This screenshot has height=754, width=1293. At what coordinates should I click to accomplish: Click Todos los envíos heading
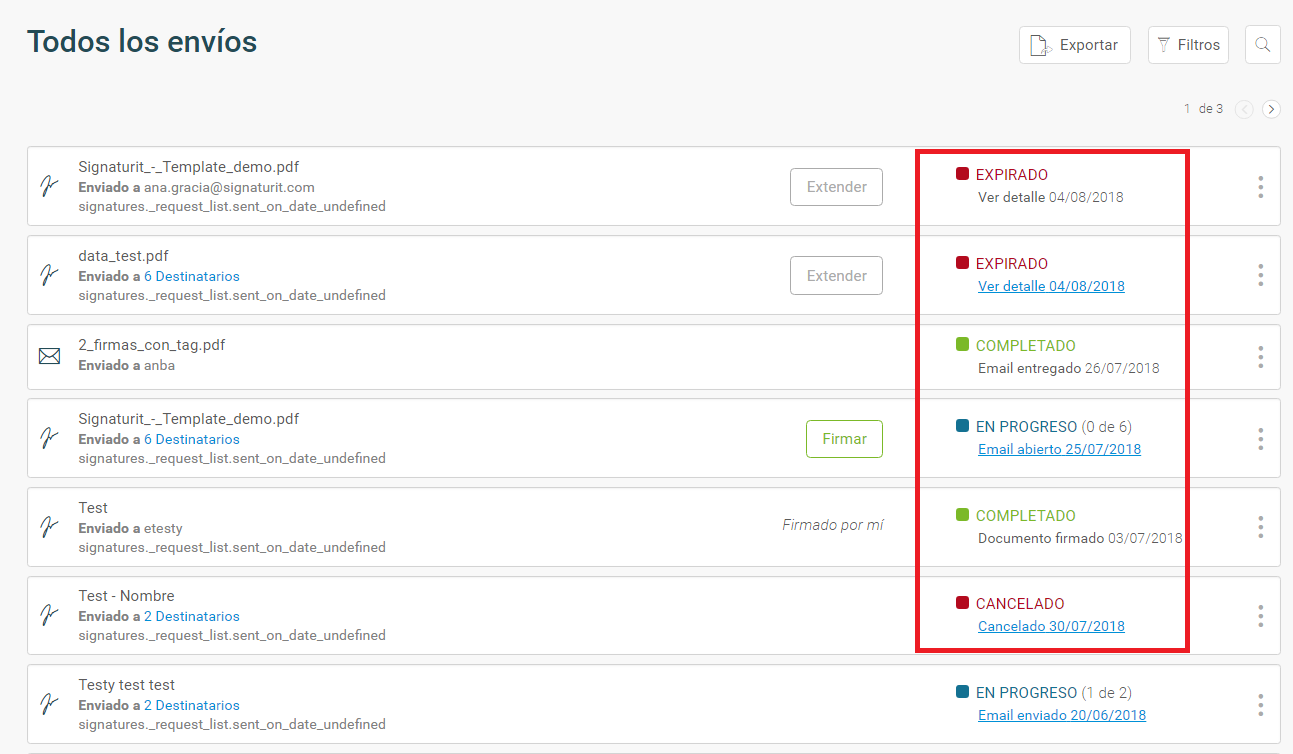(142, 42)
